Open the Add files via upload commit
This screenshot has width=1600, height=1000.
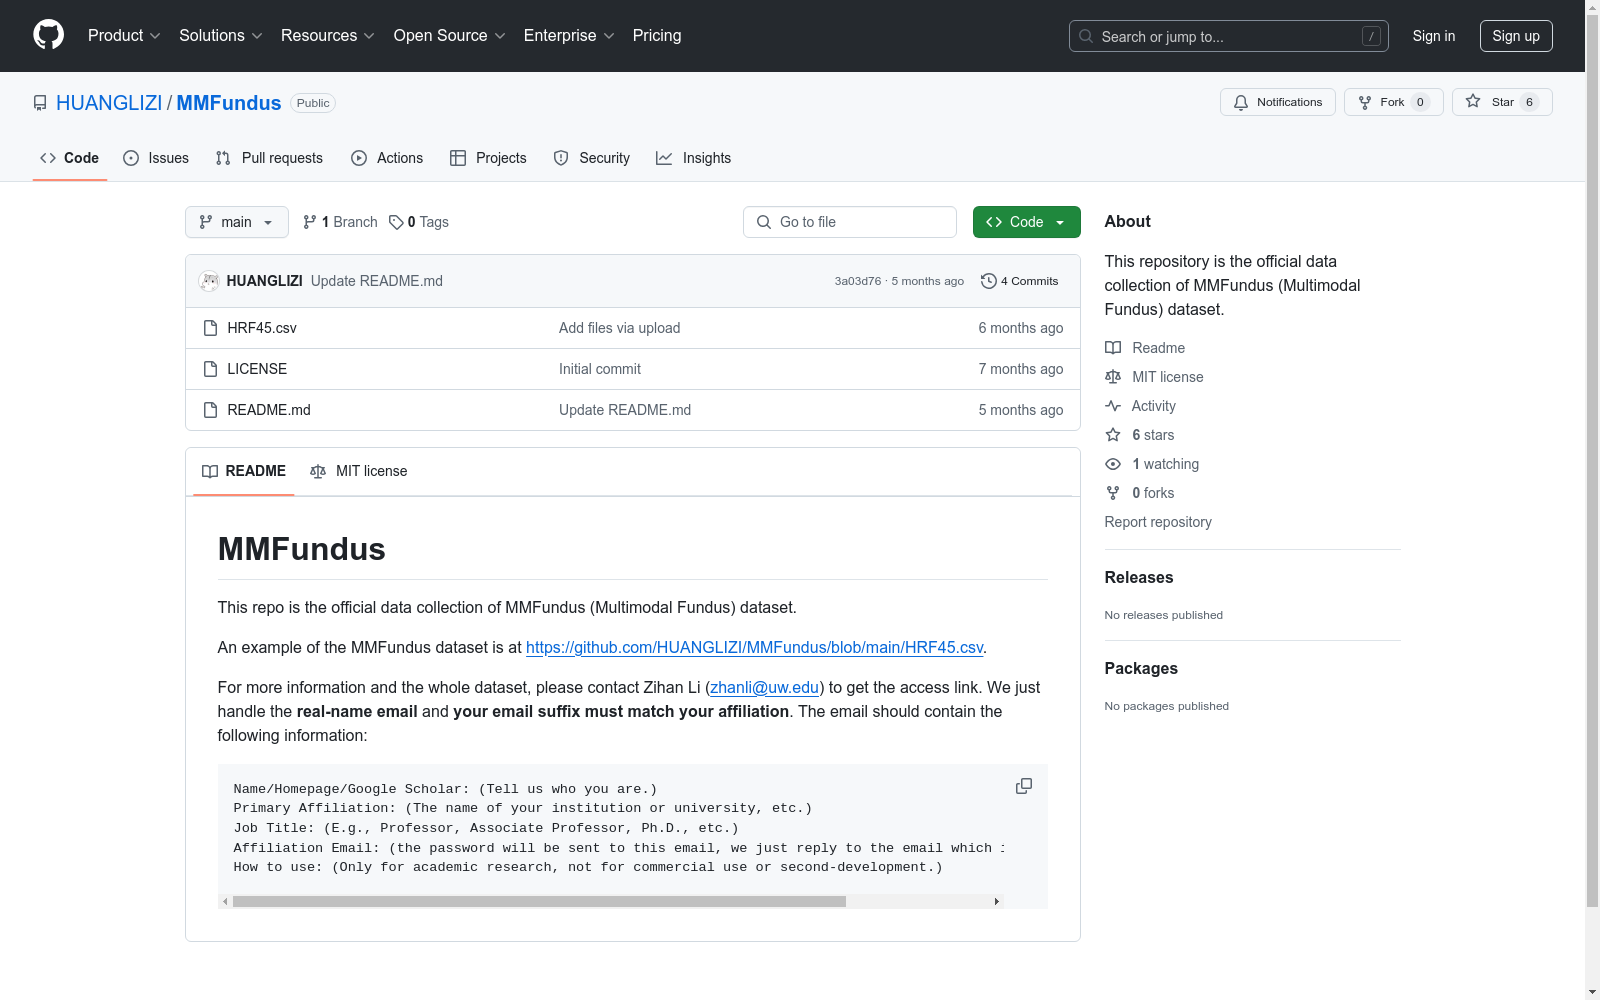coord(620,328)
